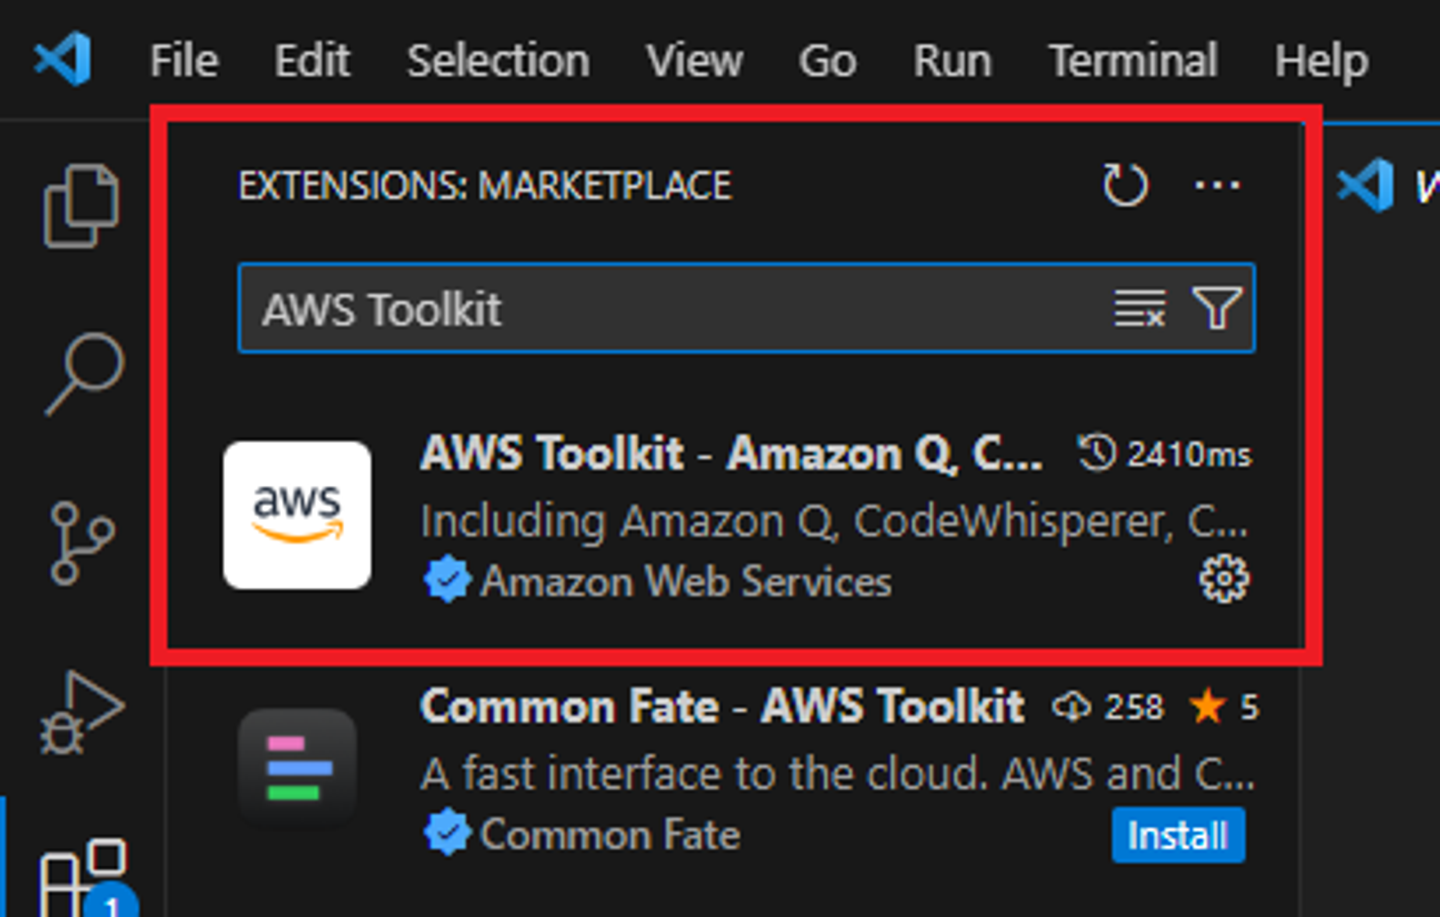
Task: Click the Extensions activity bar icon
Action: coord(82,877)
